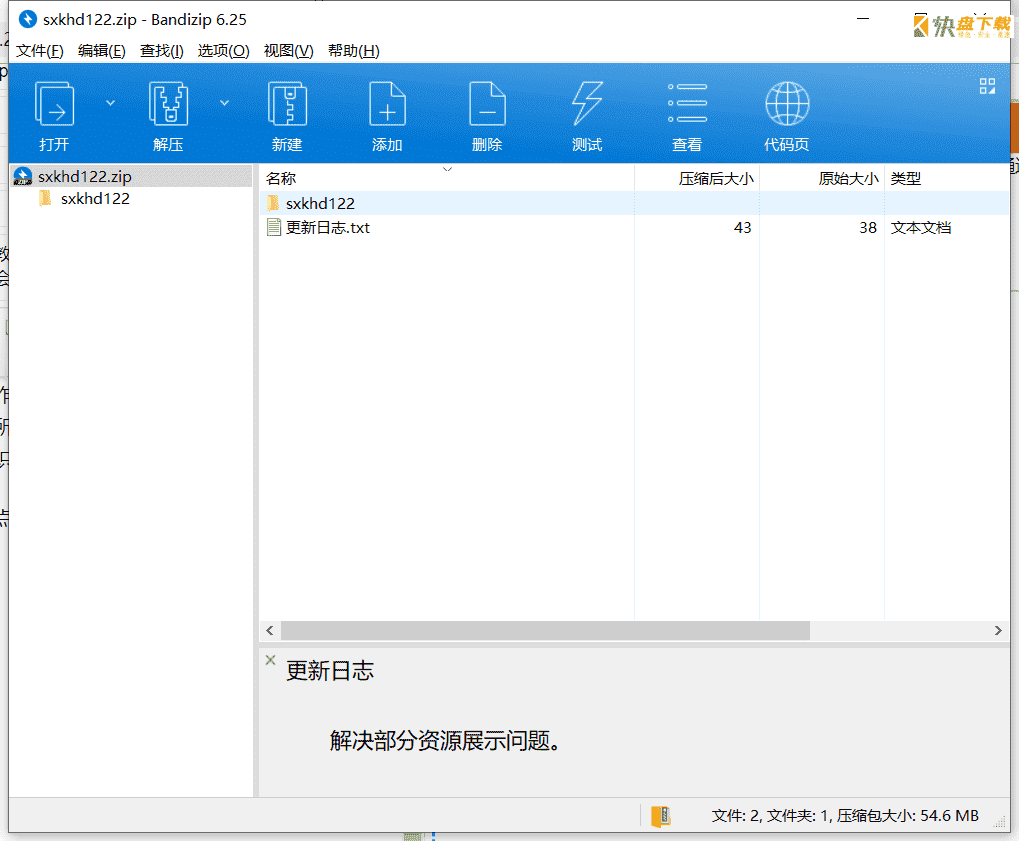Click the Test (测试) archive icon
This screenshot has height=841, width=1019.
click(587, 104)
